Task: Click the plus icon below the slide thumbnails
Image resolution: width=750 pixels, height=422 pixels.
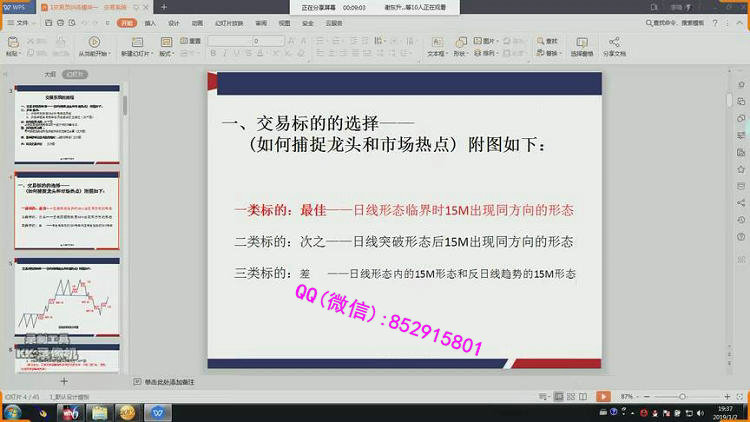Action: [x=64, y=381]
